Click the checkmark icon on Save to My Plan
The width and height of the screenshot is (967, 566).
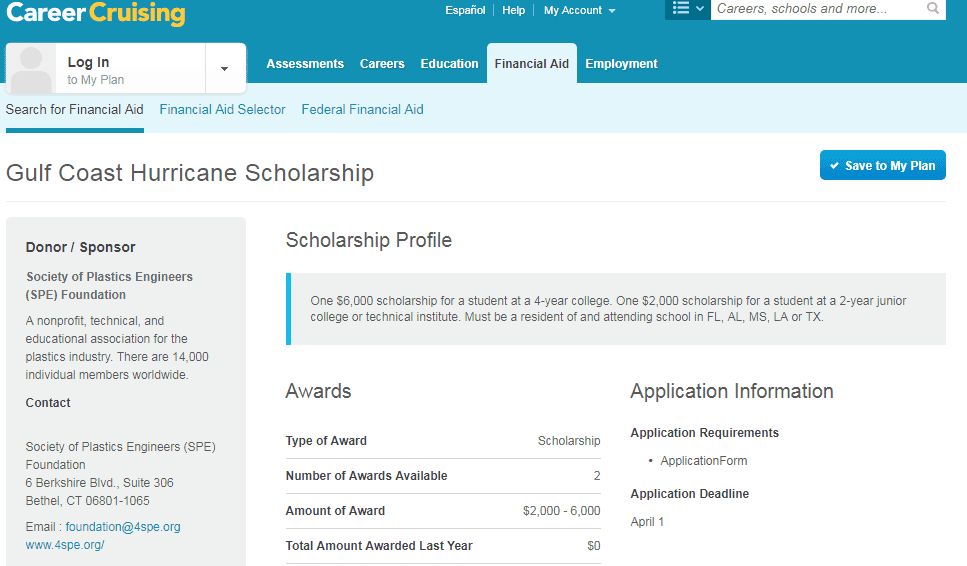coord(834,166)
